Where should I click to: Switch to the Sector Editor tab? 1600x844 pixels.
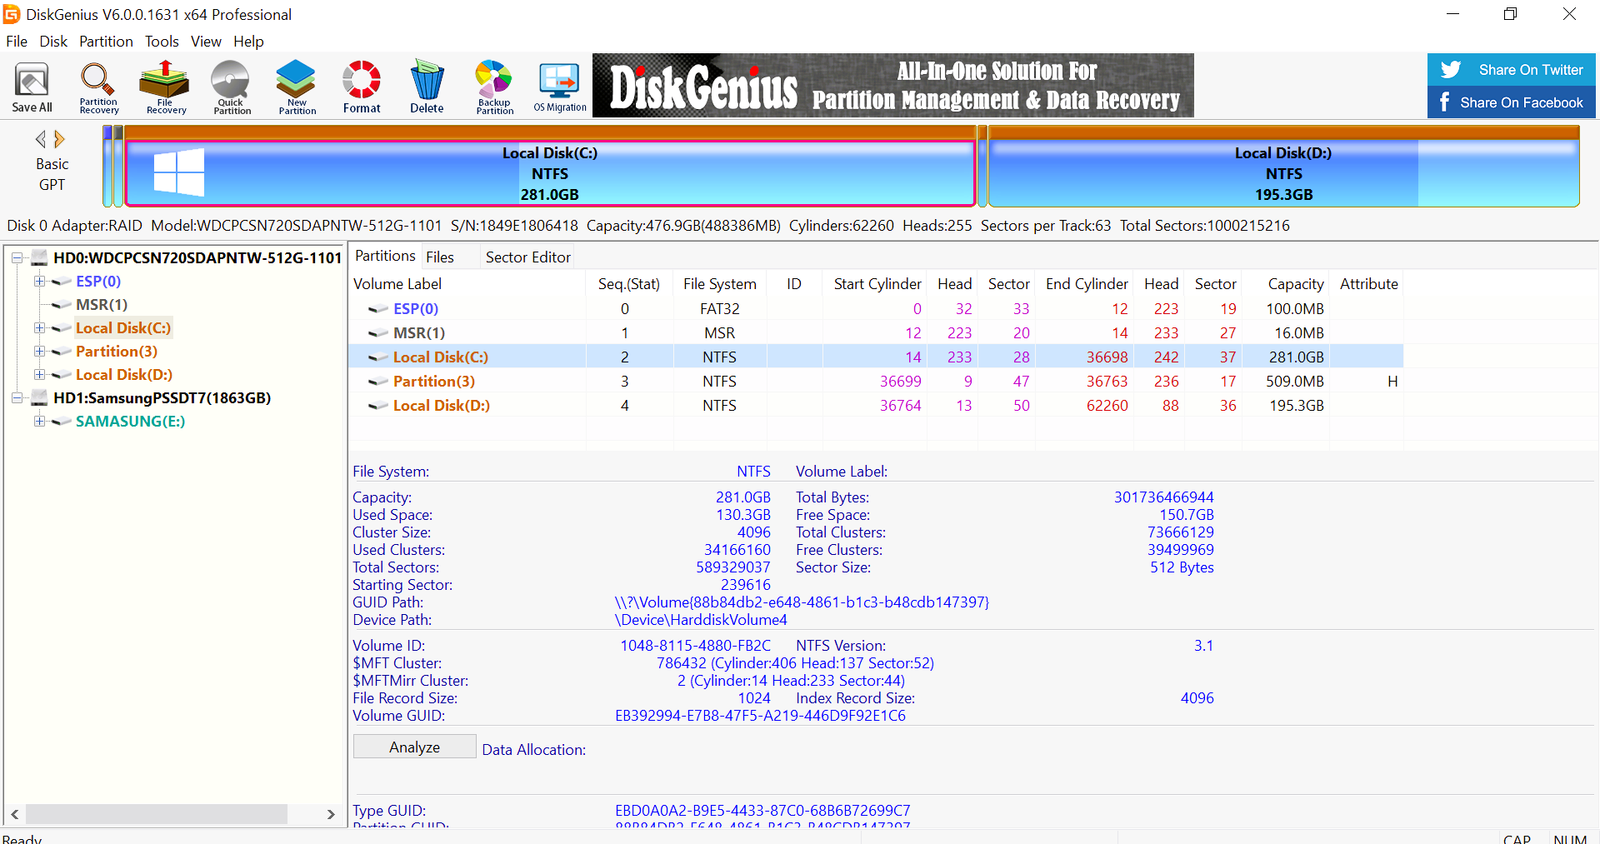[x=528, y=257]
